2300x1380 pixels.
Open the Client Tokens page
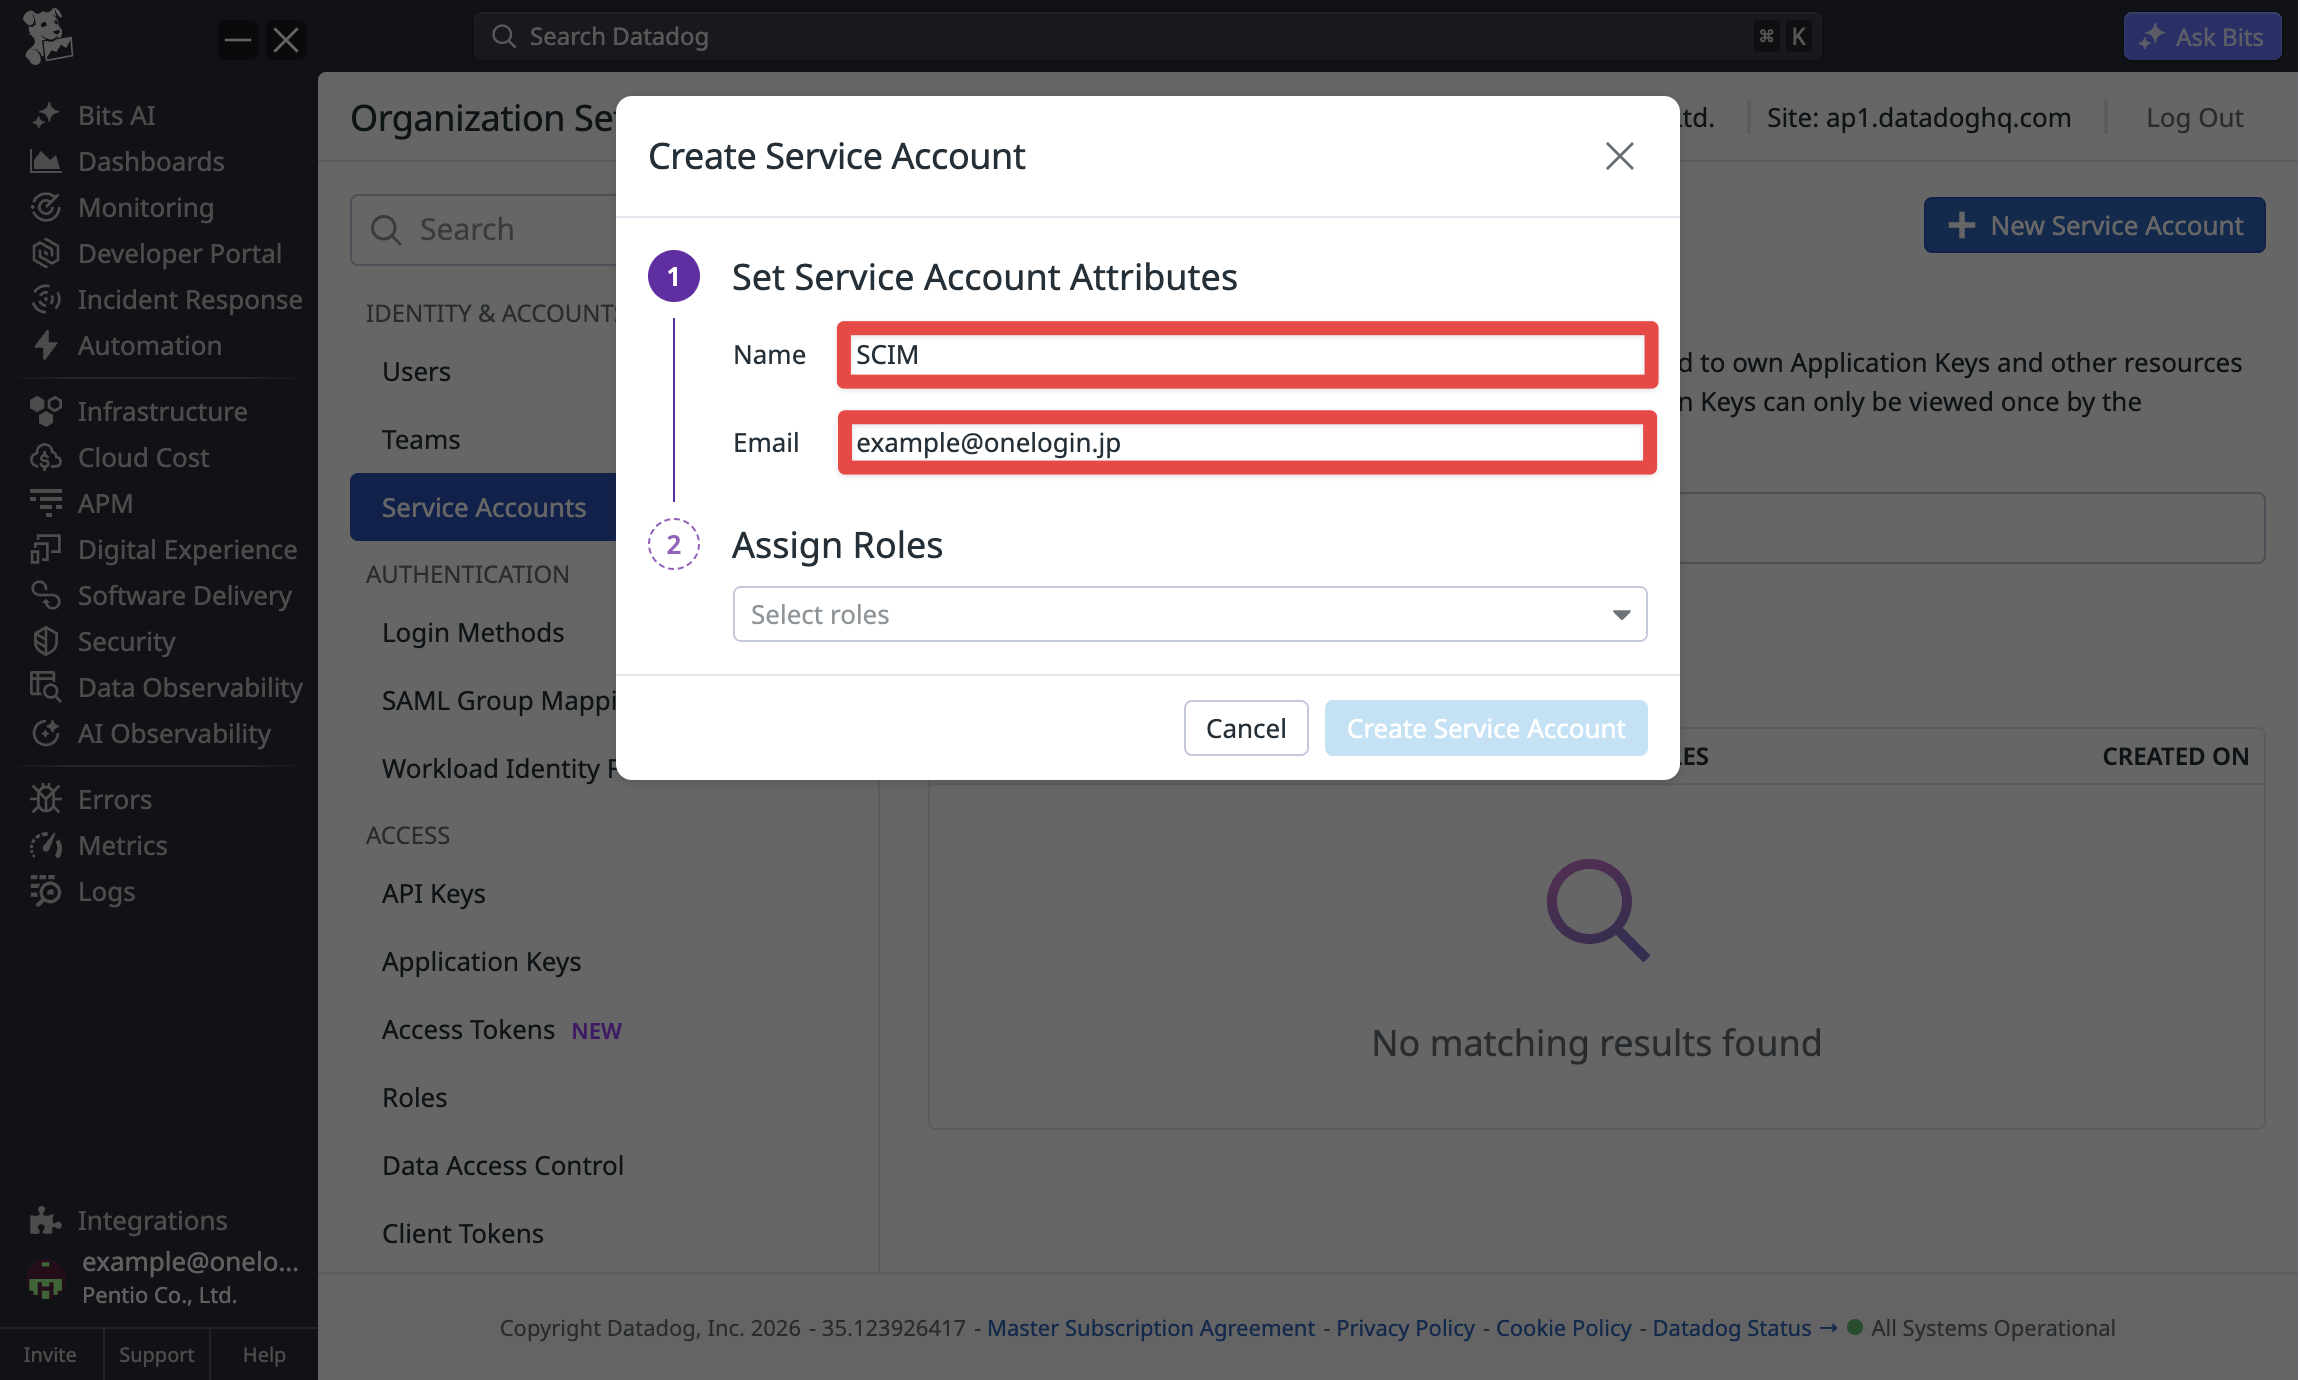[x=463, y=1233]
